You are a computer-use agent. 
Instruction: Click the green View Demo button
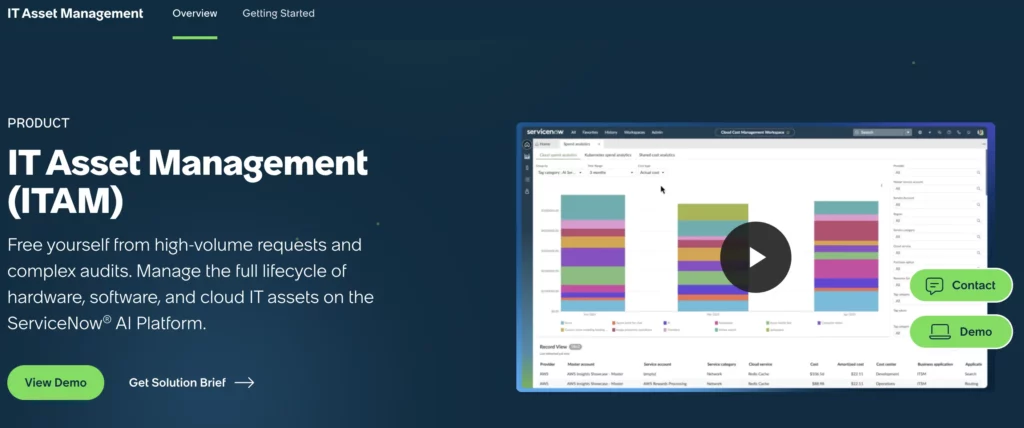tap(56, 382)
